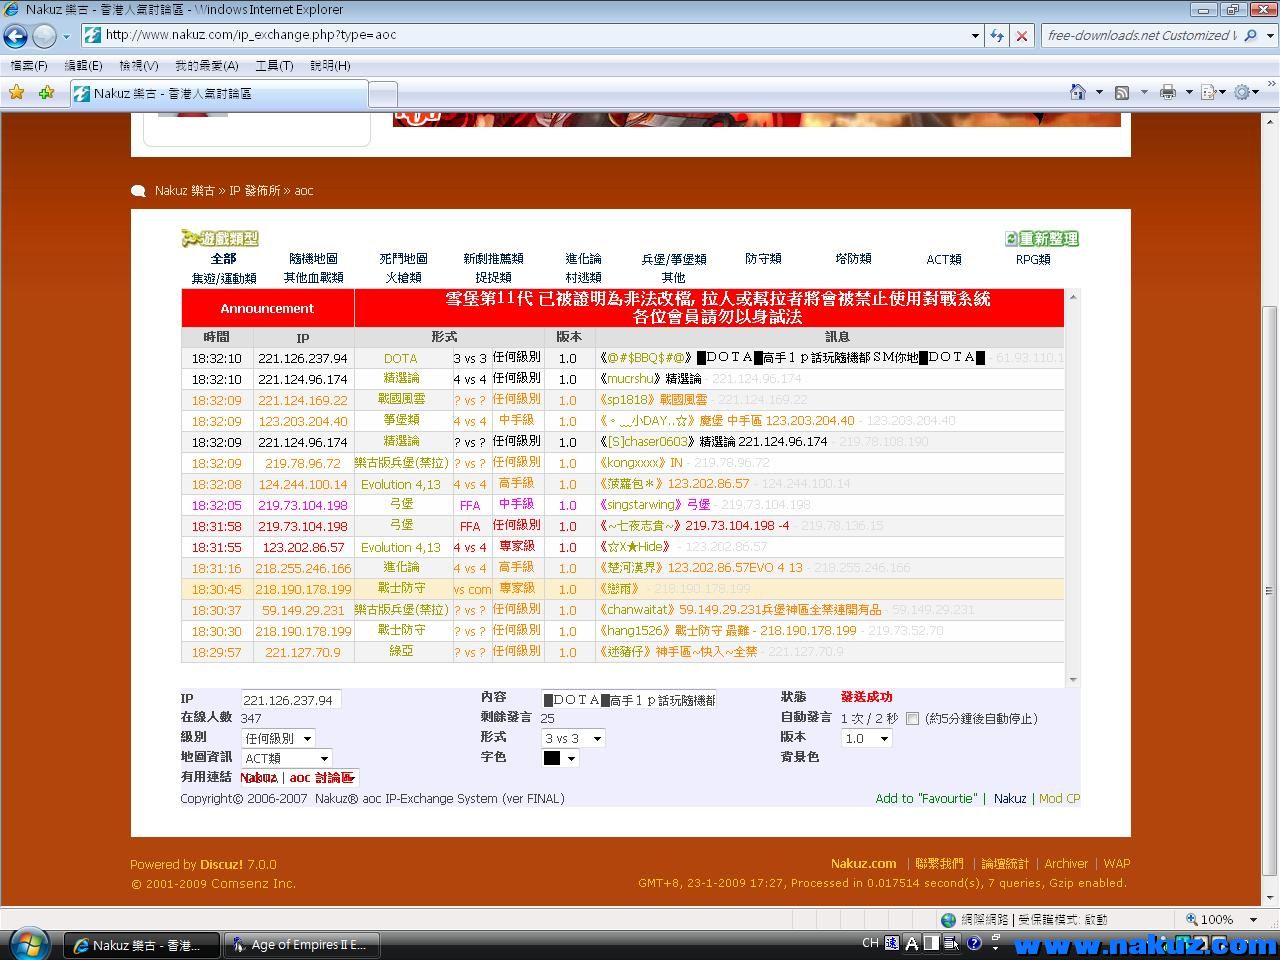Open the 檢視(V) View menu

point(138,66)
